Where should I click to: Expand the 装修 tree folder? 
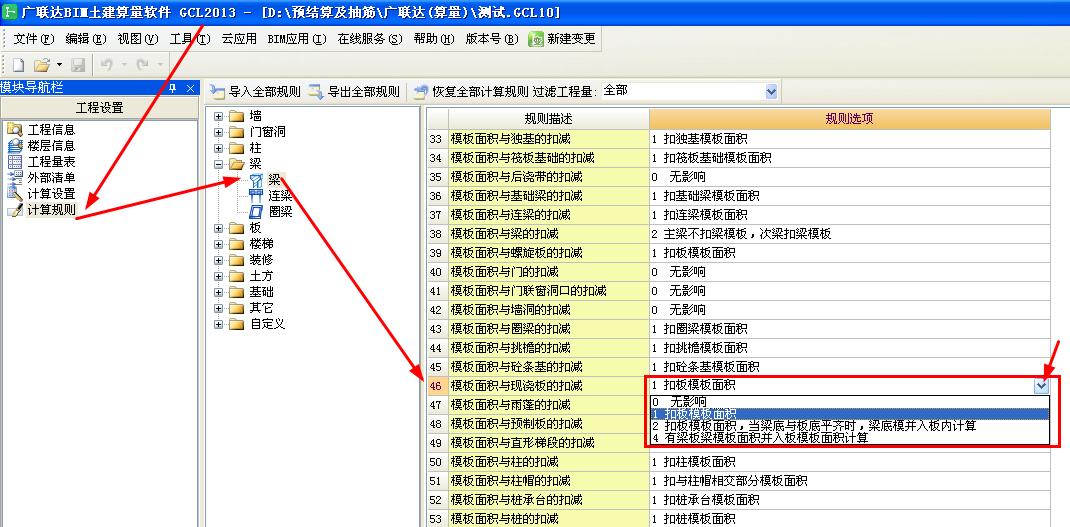pyautogui.click(x=218, y=260)
